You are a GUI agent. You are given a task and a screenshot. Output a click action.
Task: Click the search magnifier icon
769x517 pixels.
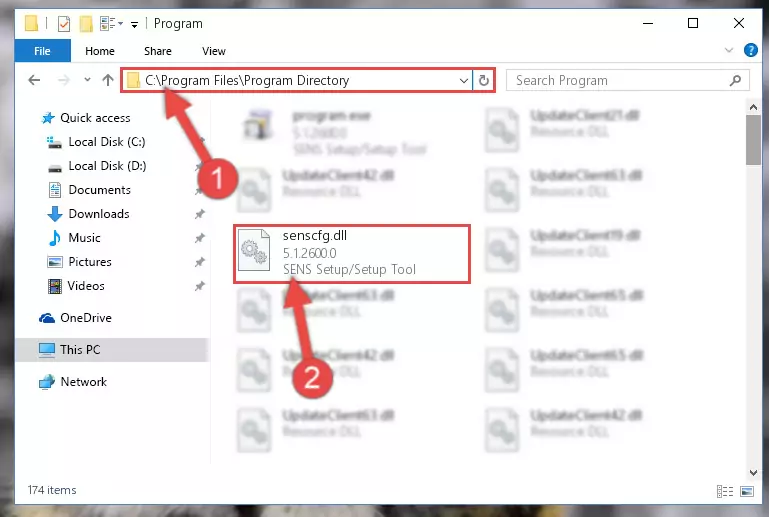click(735, 80)
